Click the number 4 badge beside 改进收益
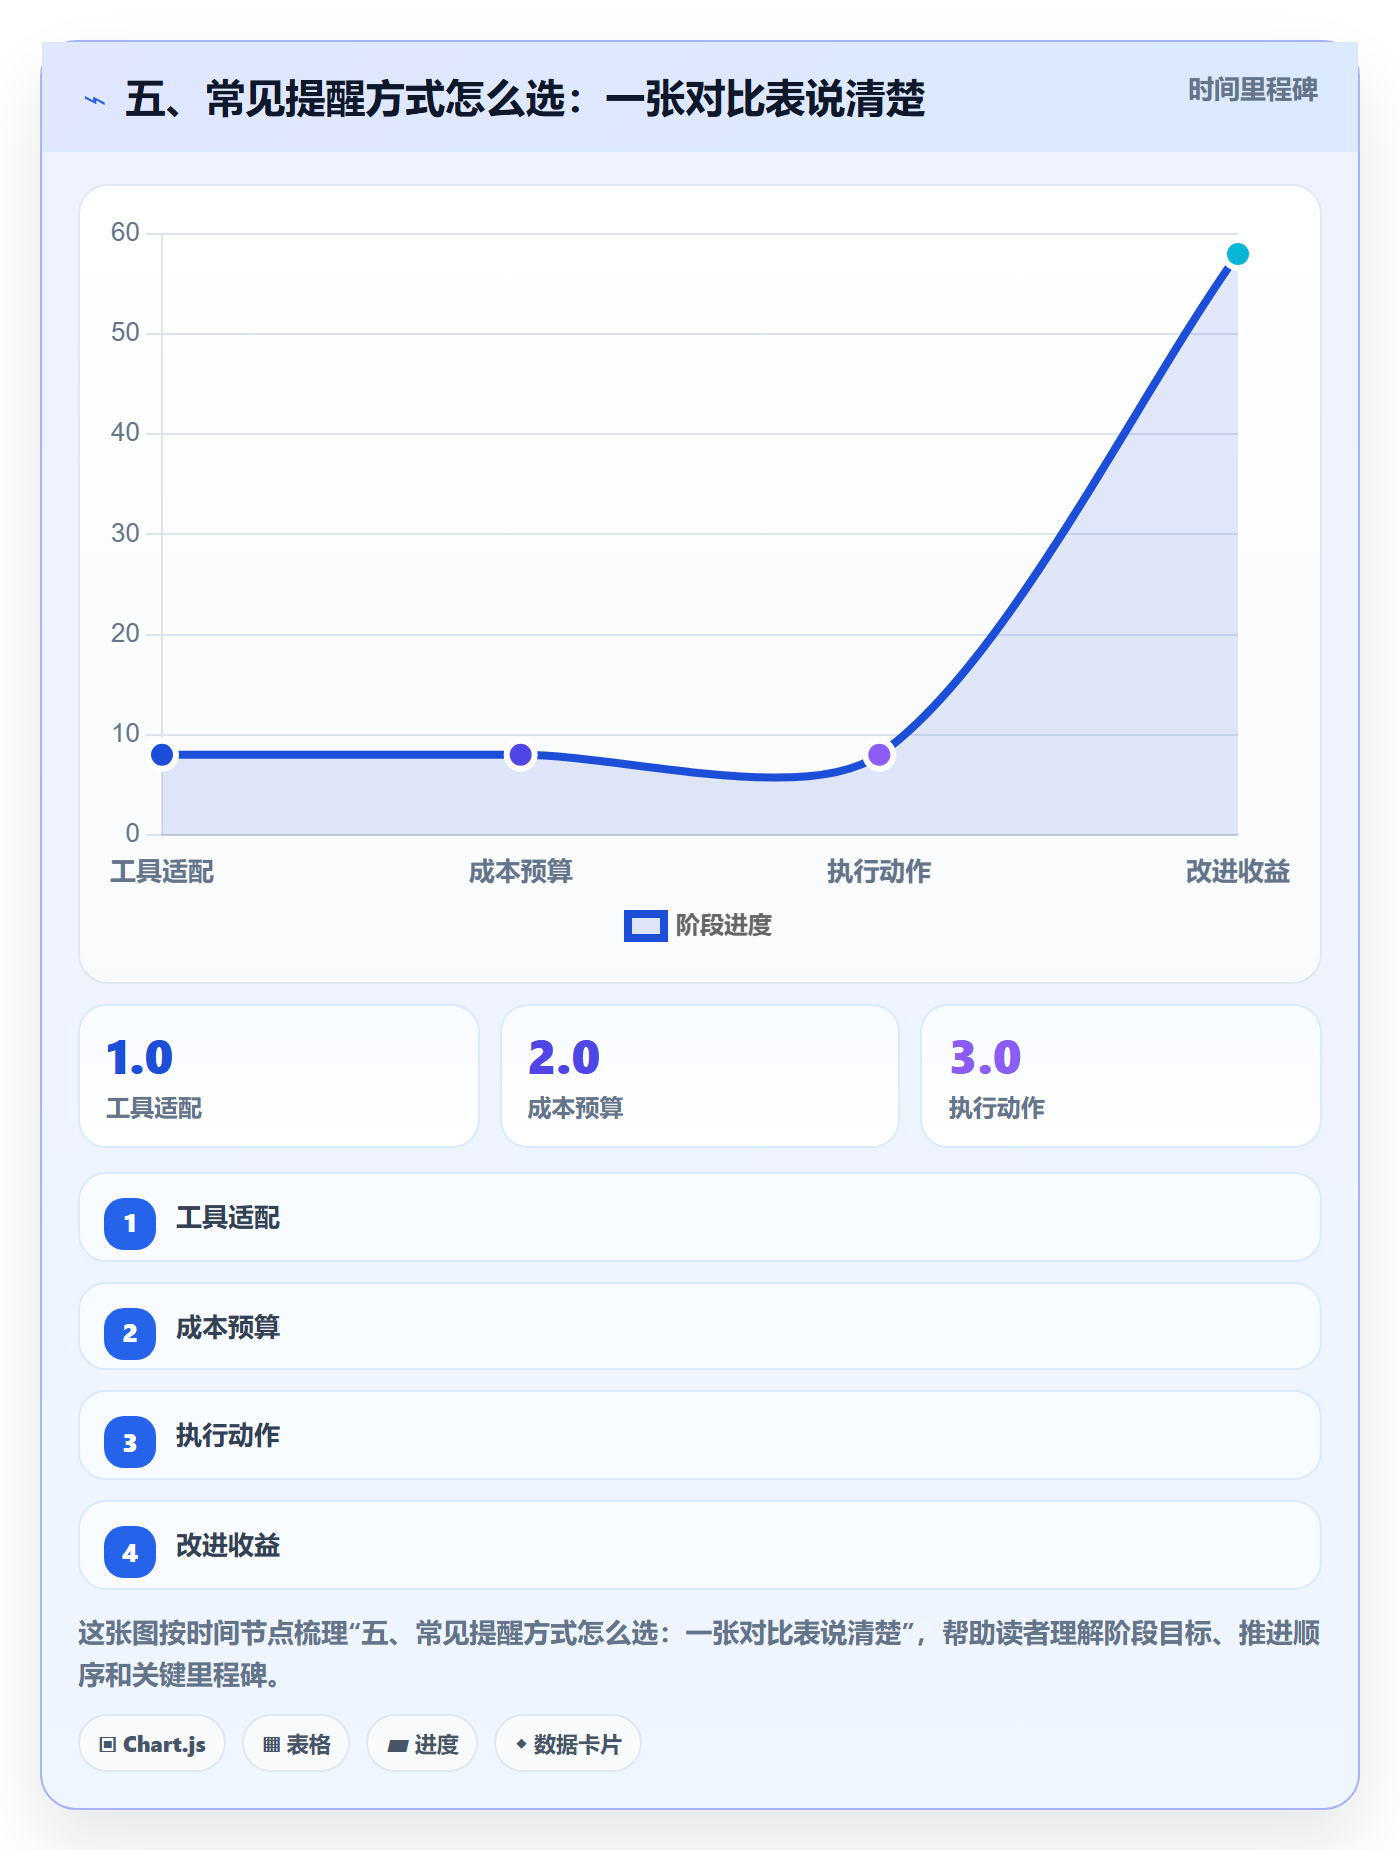This screenshot has height=1850, width=1400. pyautogui.click(x=130, y=1552)
